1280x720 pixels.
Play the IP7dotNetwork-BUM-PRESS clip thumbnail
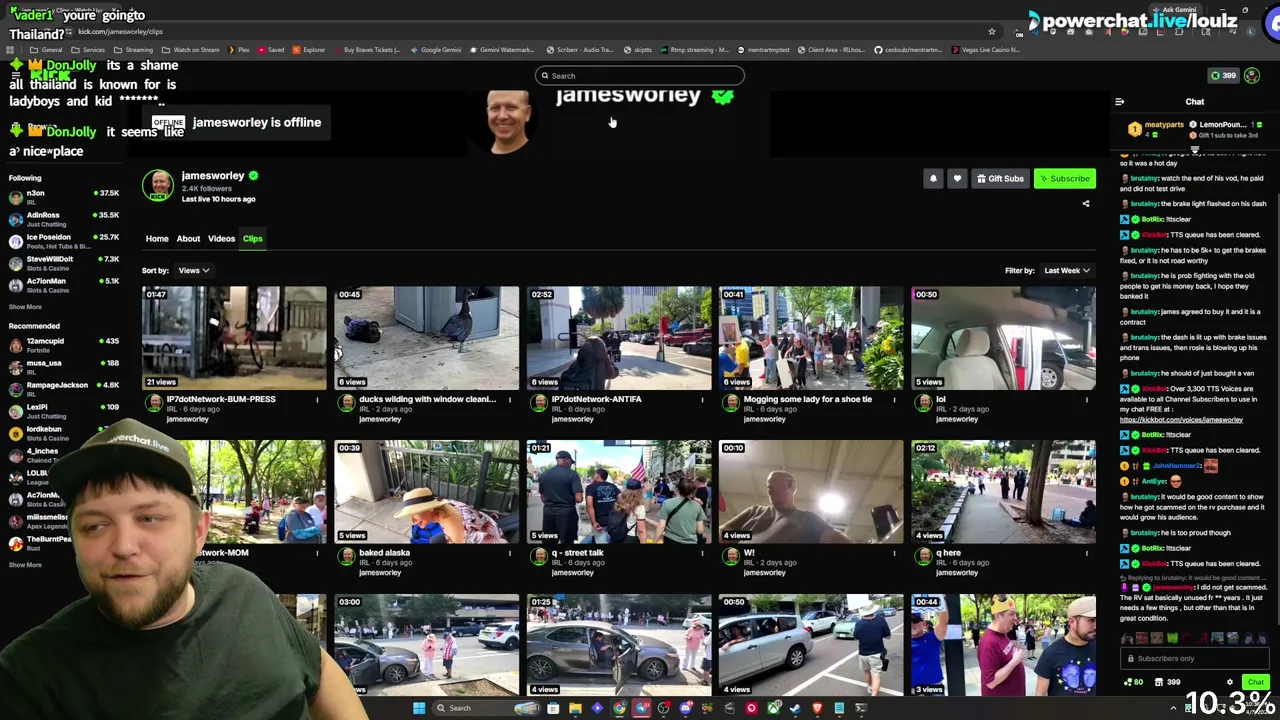click(234, 338)
